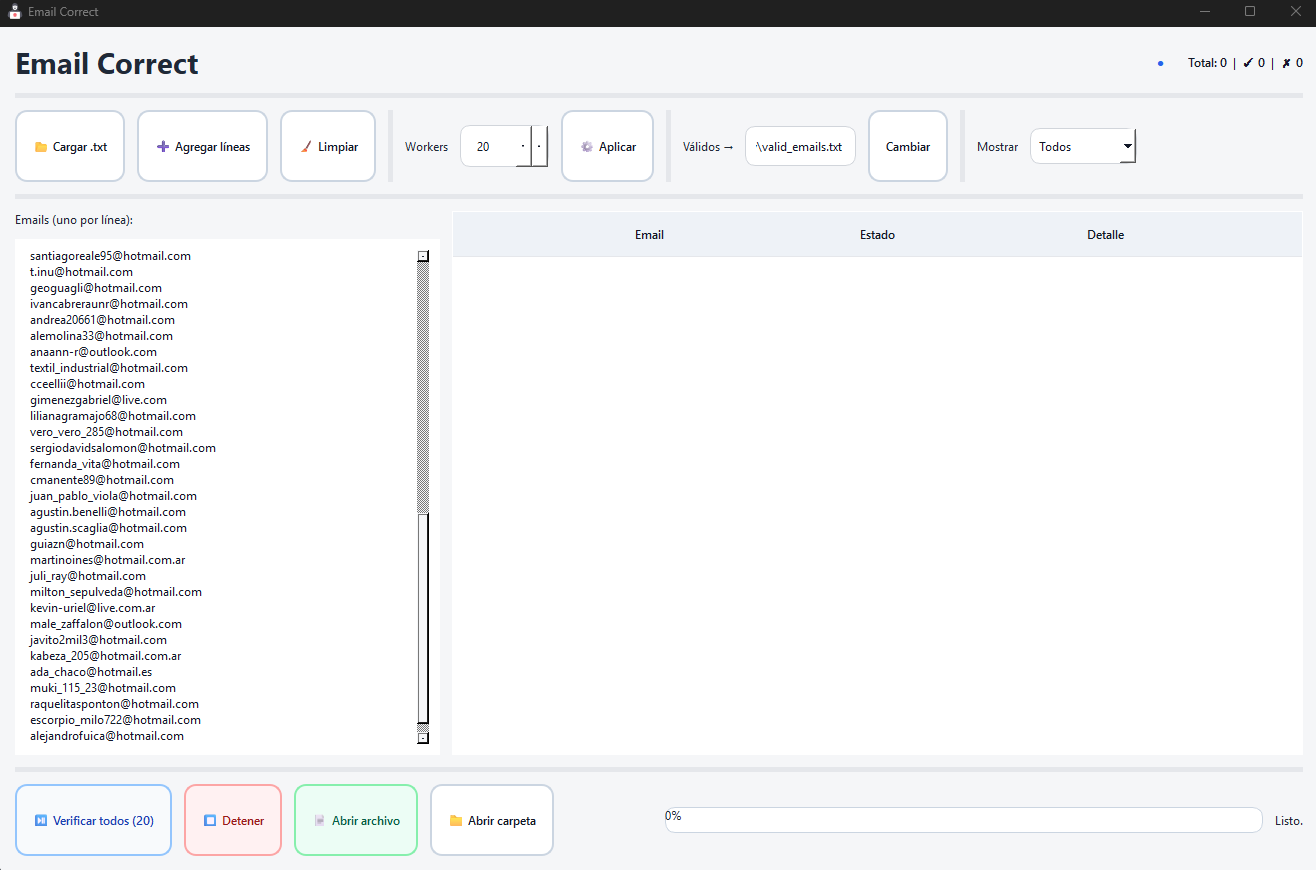1316x870 pixels.
Task: Click the folder icon on Cargar .txt
Action: [41, 147]
